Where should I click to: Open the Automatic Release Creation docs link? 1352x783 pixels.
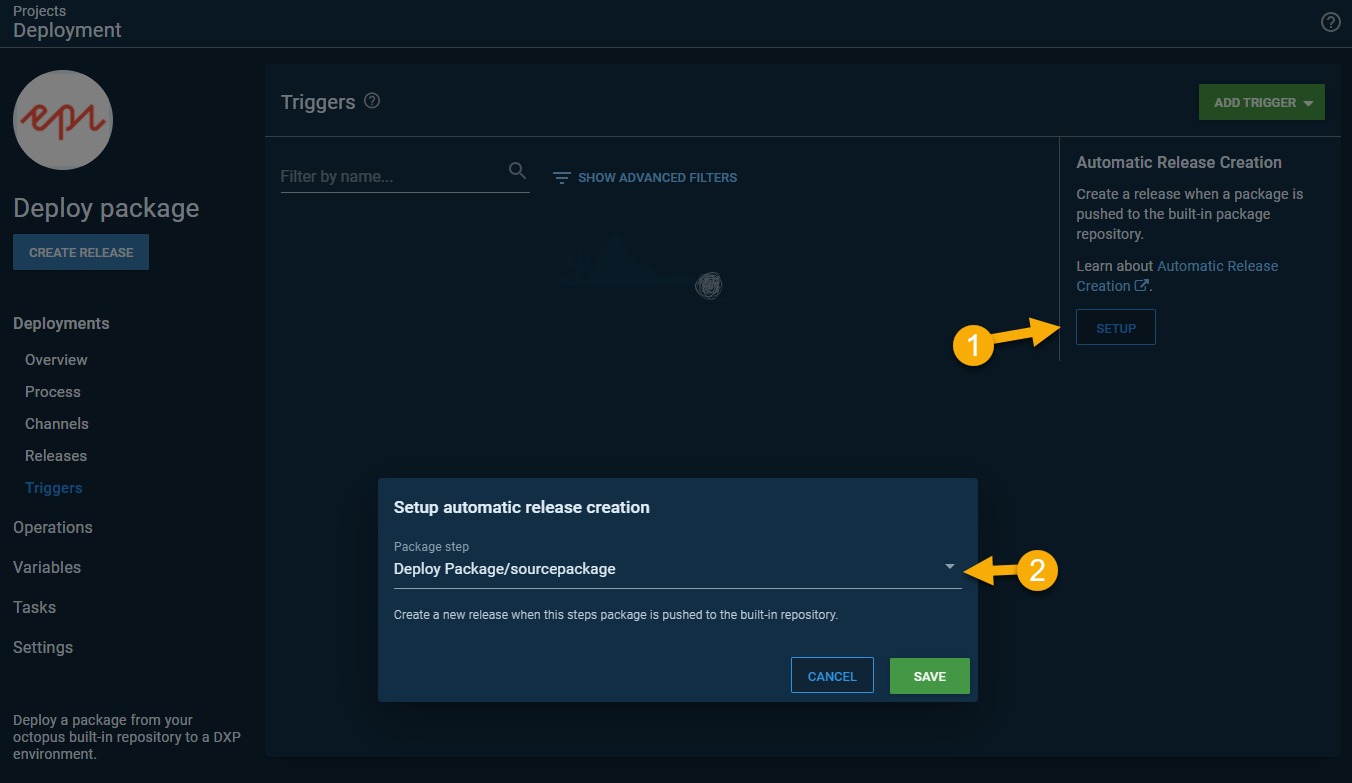coord(1217,266)
